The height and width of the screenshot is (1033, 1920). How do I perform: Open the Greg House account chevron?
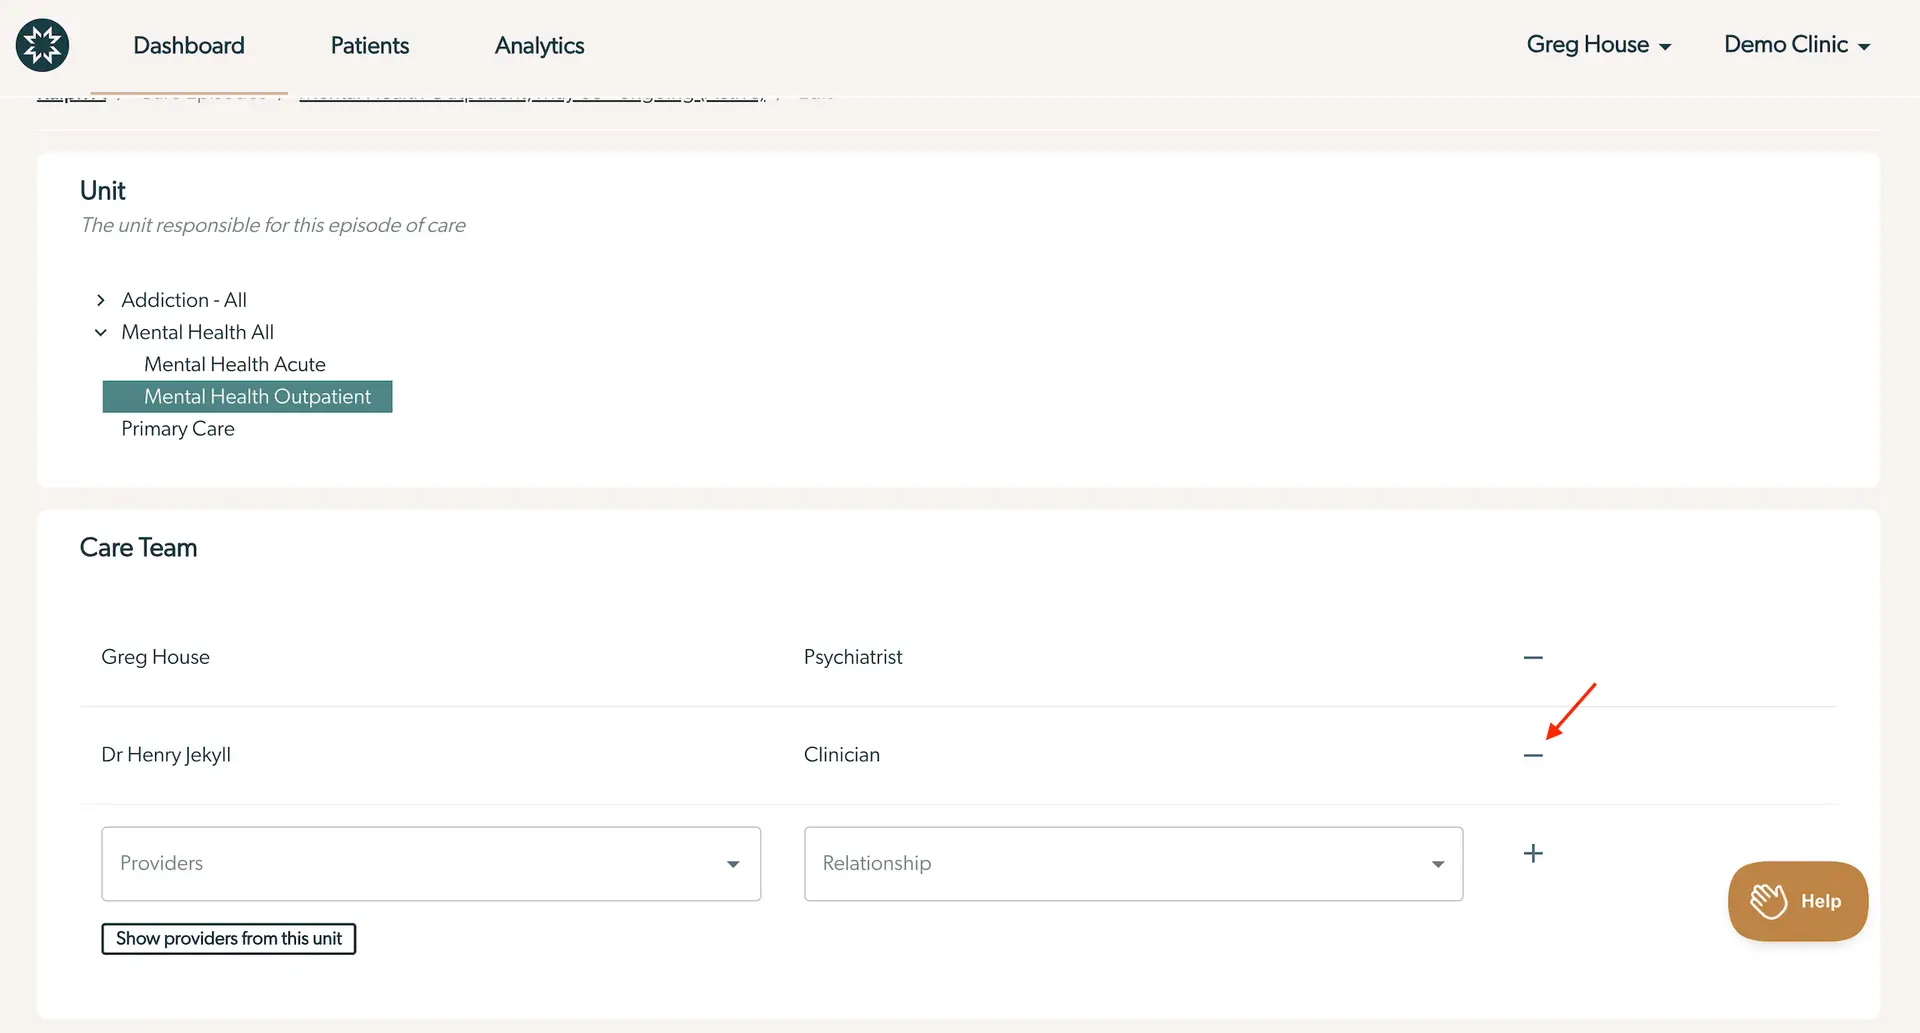pyautogui.click(x=1666, y=45)
